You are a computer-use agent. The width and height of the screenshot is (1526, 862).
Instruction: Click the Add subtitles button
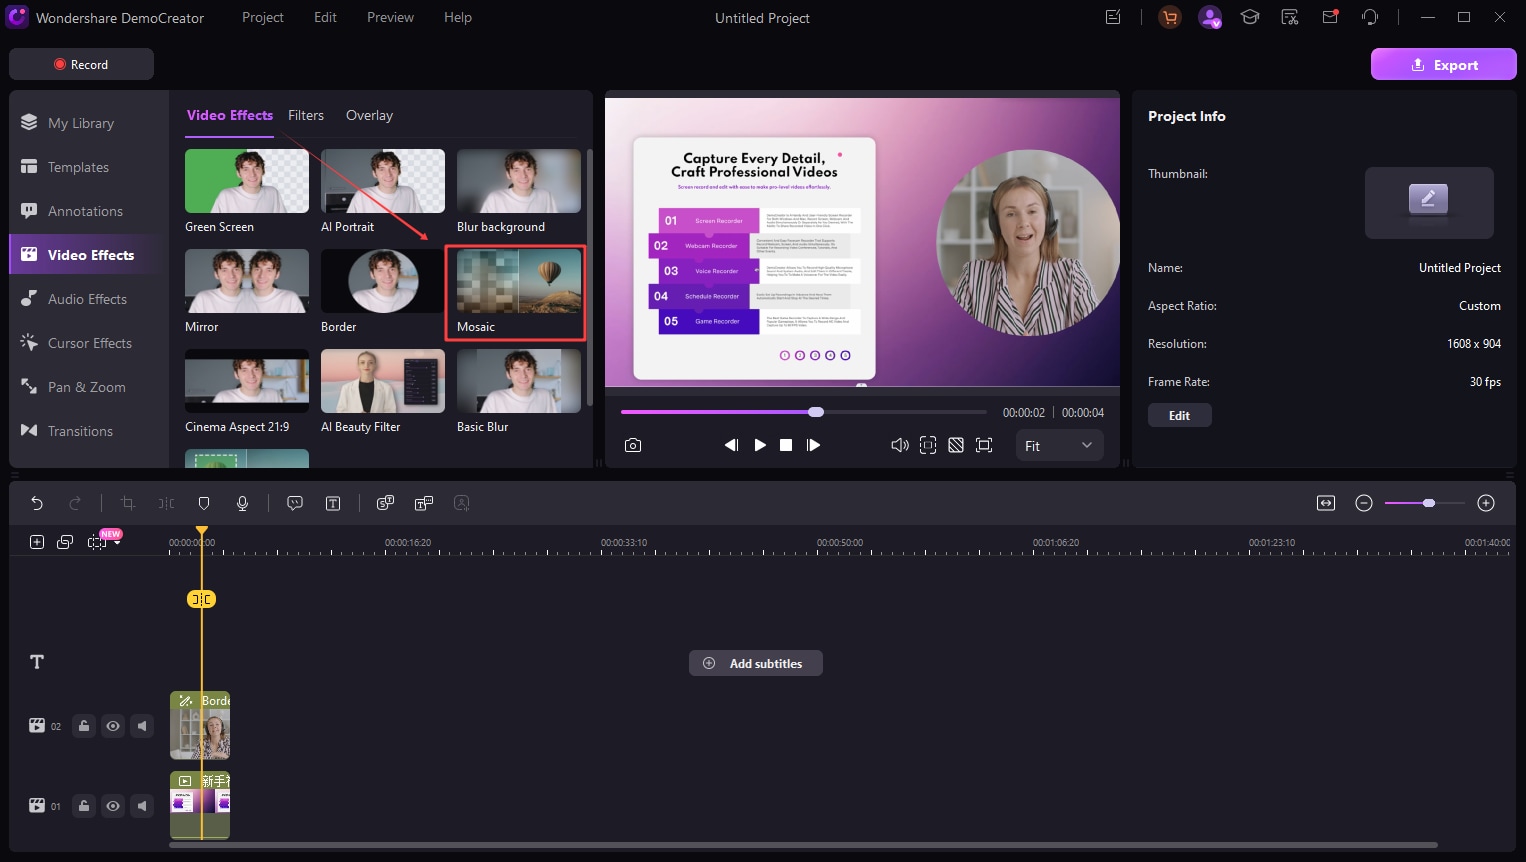[755, 663]
